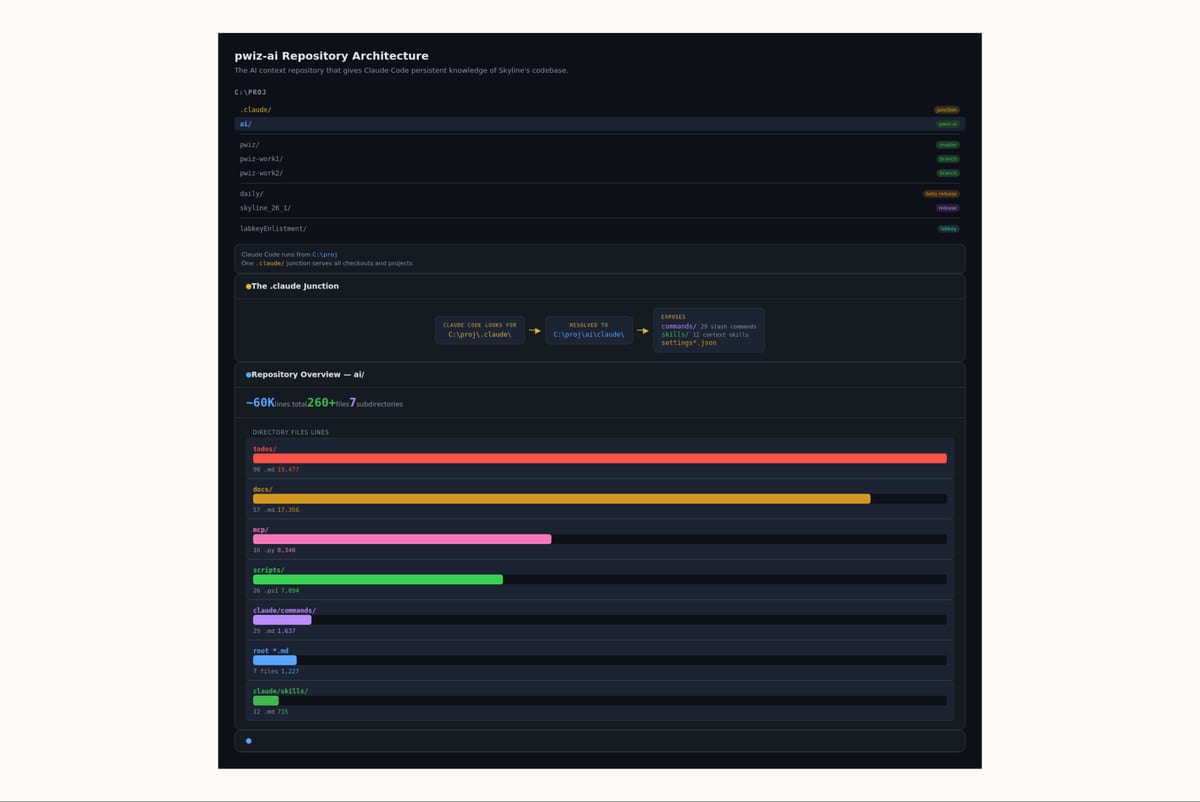The image size is (1200, 802).
Task: Click the branch badge next to pwiz-work1/
Action: tap(947, 159)
